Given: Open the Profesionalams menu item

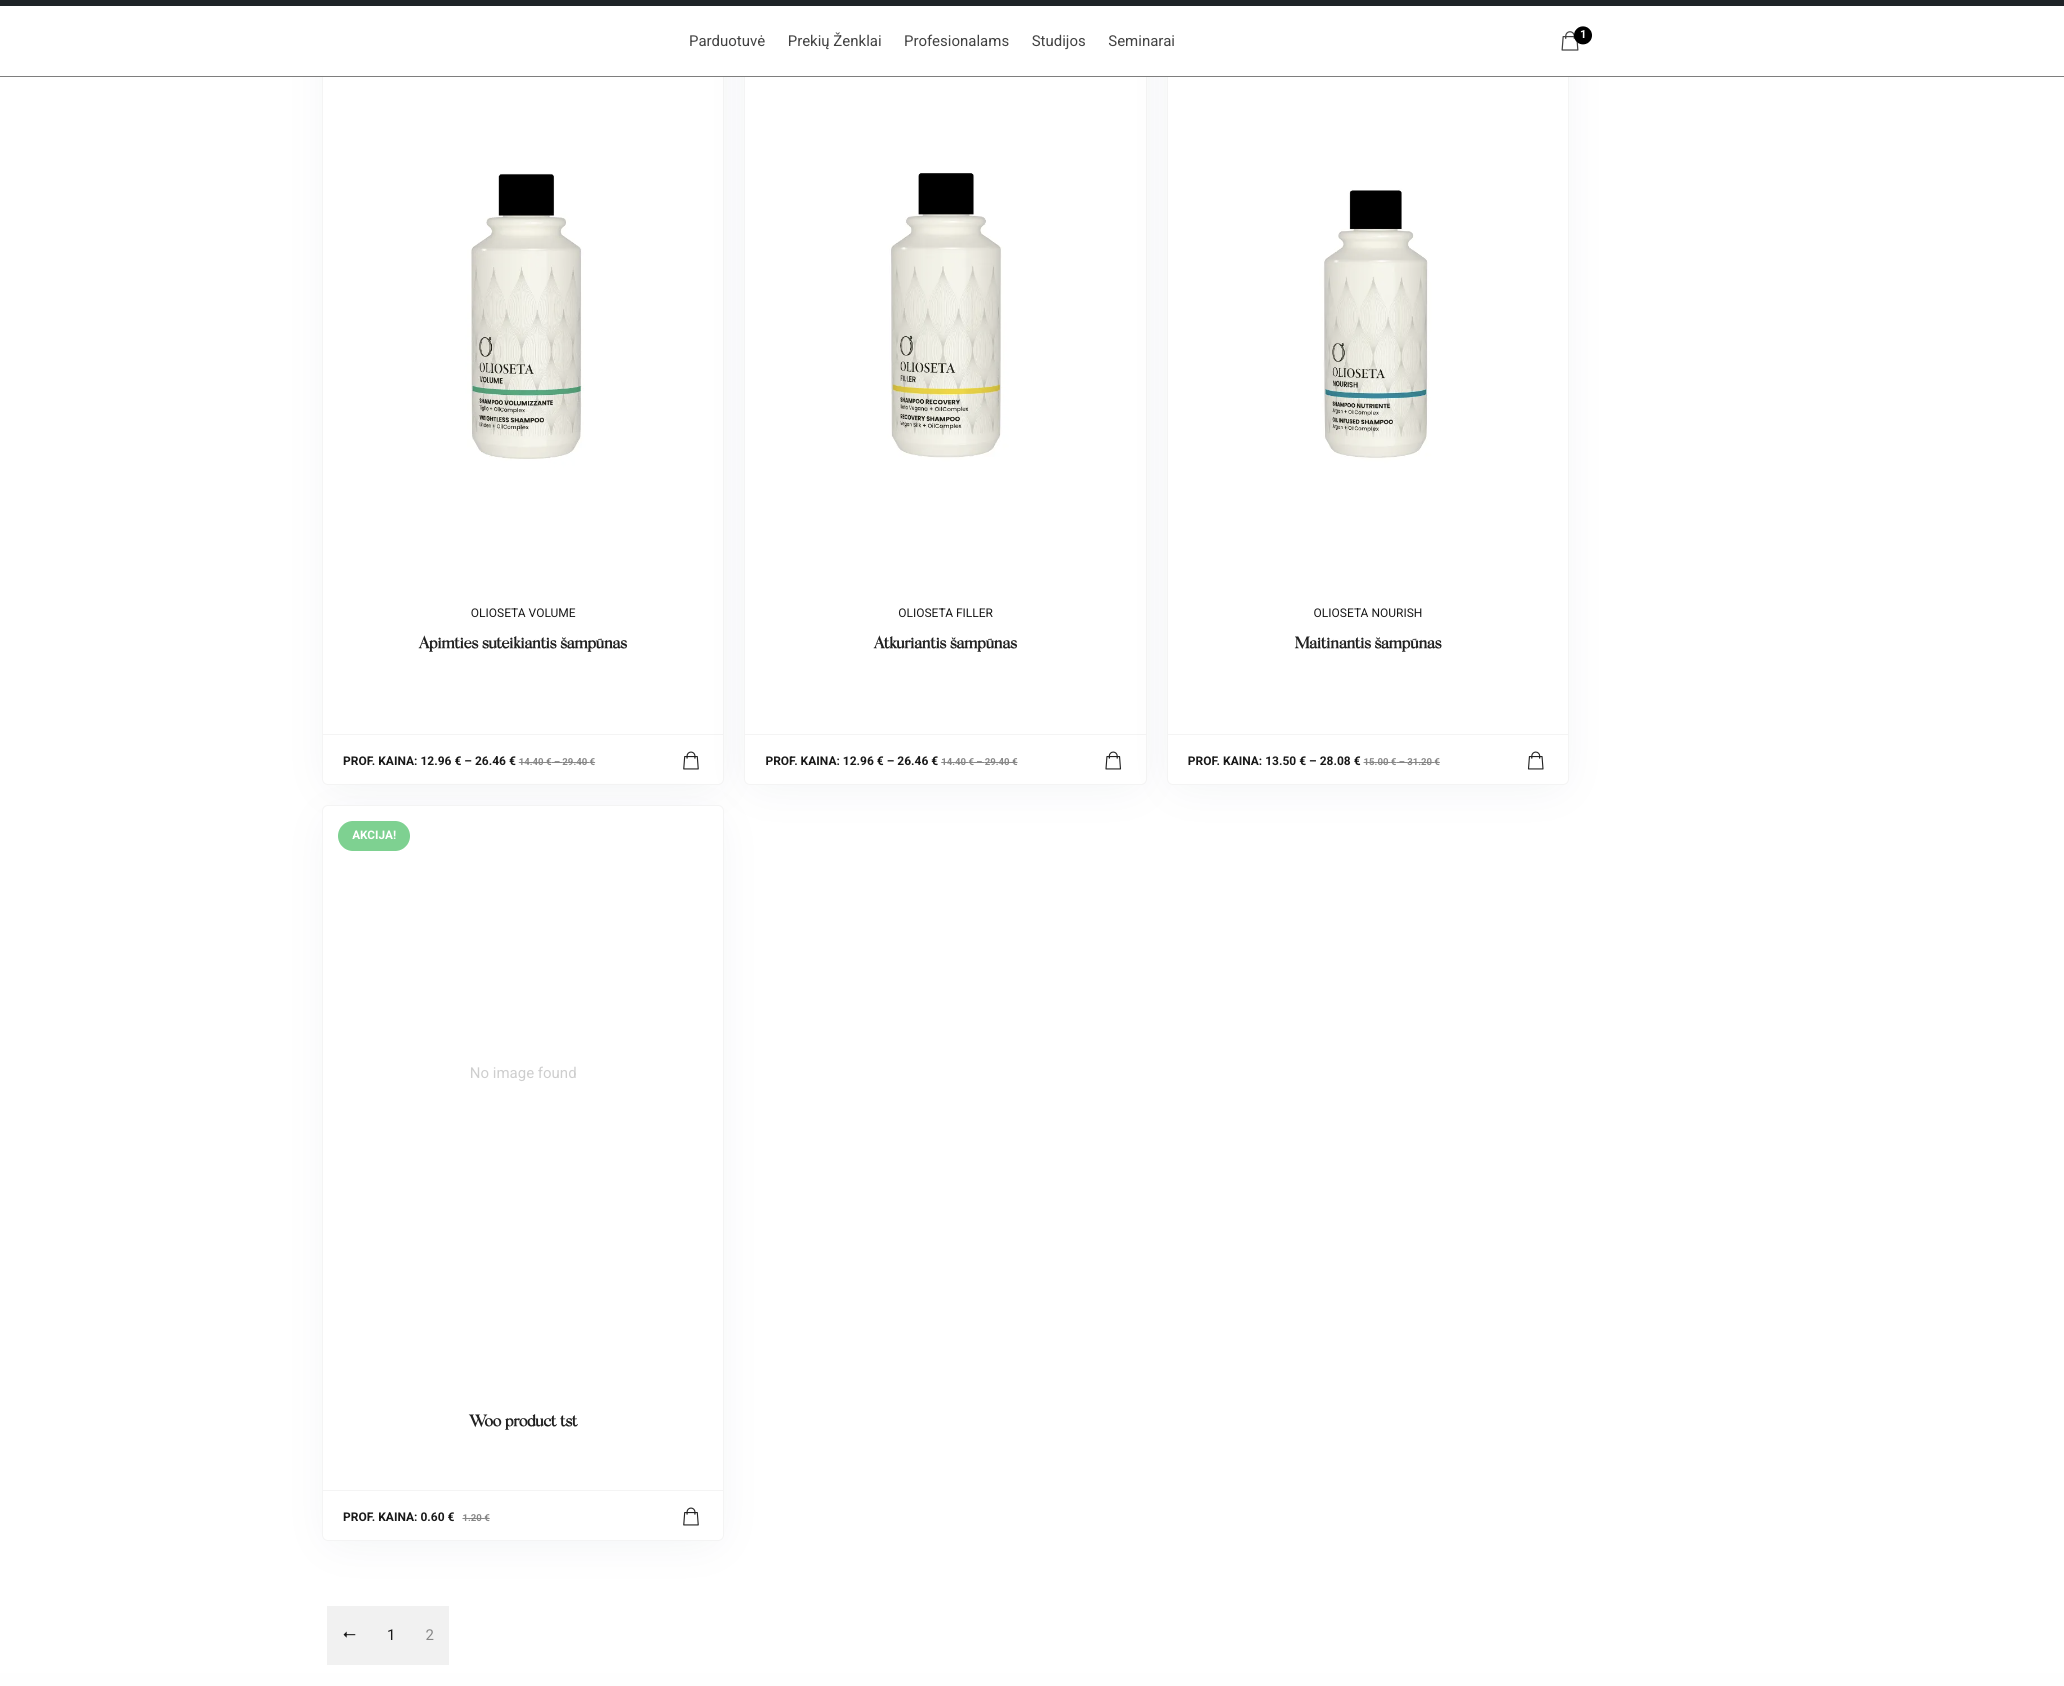Looking at the screenshot, I should (x=956, y=41).
